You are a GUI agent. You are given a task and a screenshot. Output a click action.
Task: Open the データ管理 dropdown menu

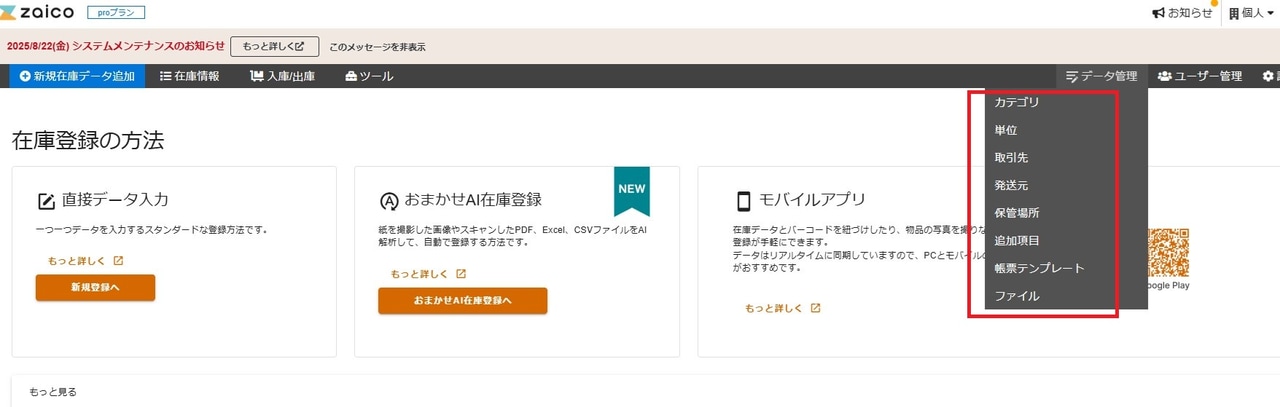pyautogui.click(x=1102, y=76)
